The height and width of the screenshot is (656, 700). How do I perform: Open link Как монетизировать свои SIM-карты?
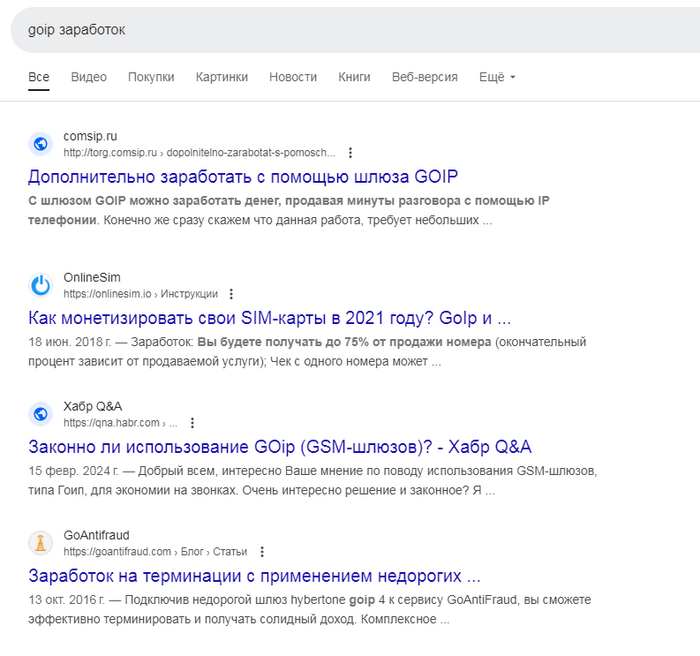270,319
